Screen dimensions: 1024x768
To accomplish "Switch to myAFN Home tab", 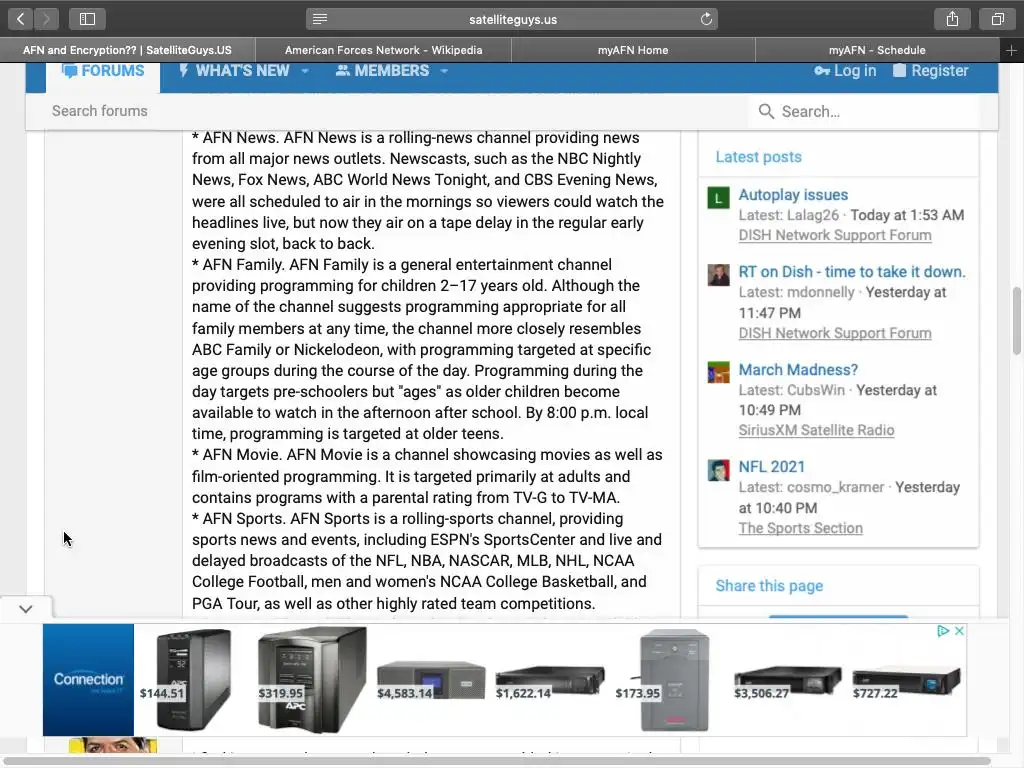I will [x=633, y=50].
